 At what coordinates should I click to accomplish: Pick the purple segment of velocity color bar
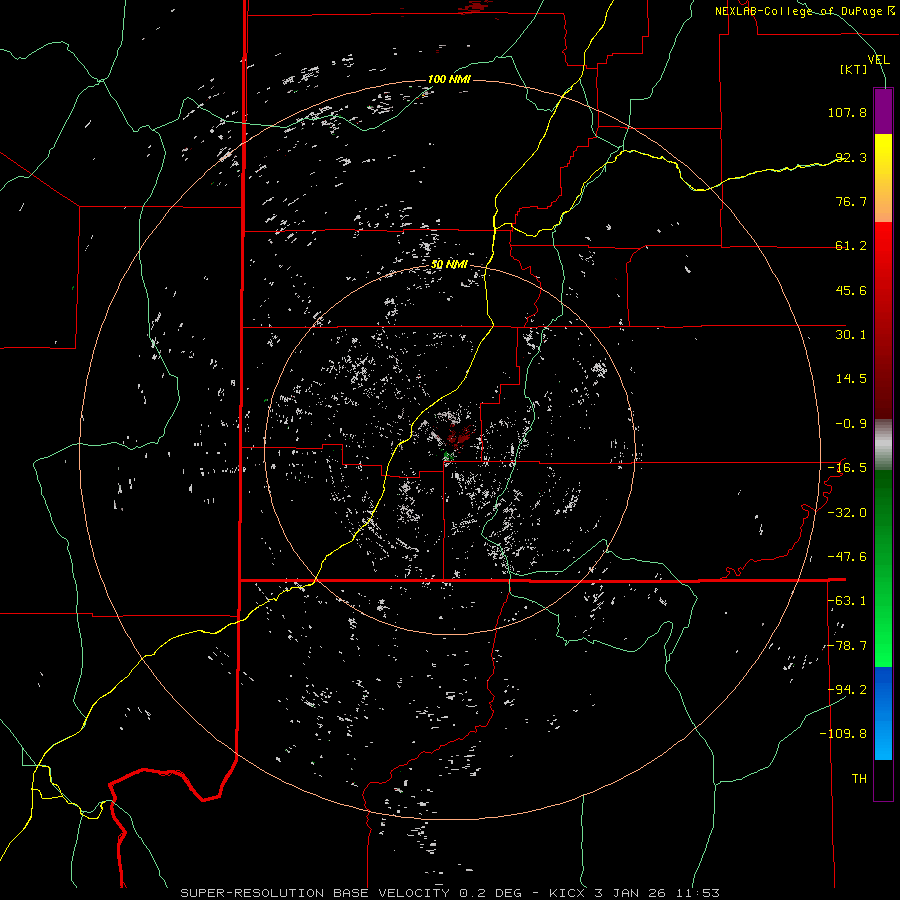883,111
